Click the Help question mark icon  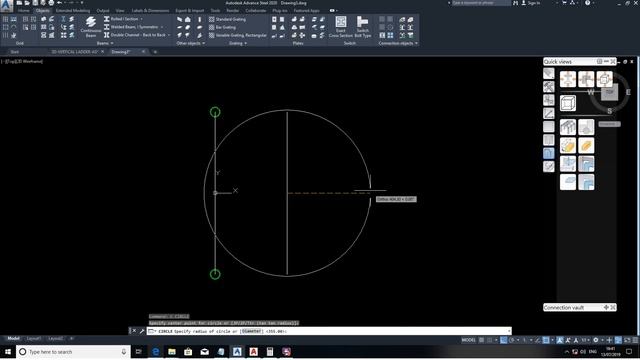click(587, 3)
